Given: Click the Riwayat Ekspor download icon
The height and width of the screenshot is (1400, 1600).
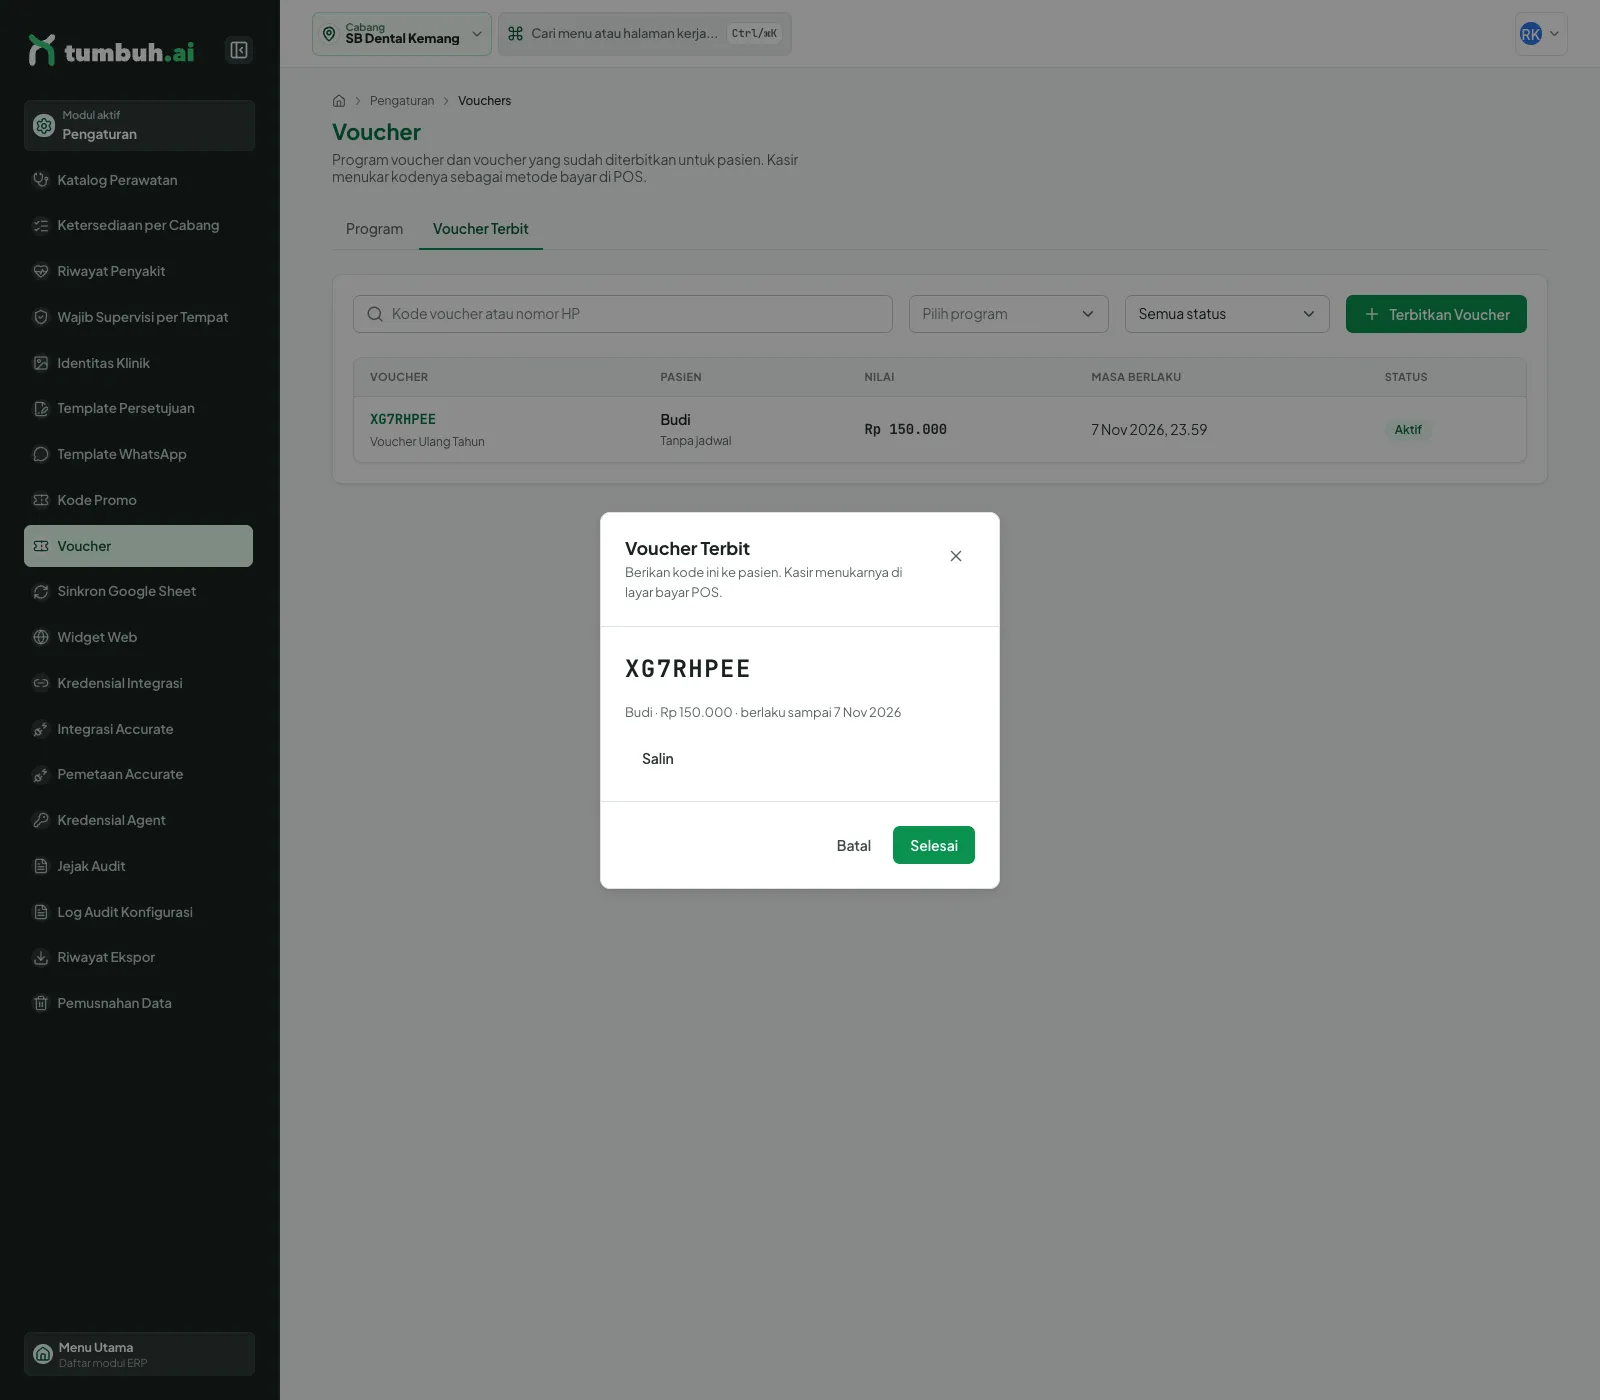Looking at the screenshot, I should (41, 957).
